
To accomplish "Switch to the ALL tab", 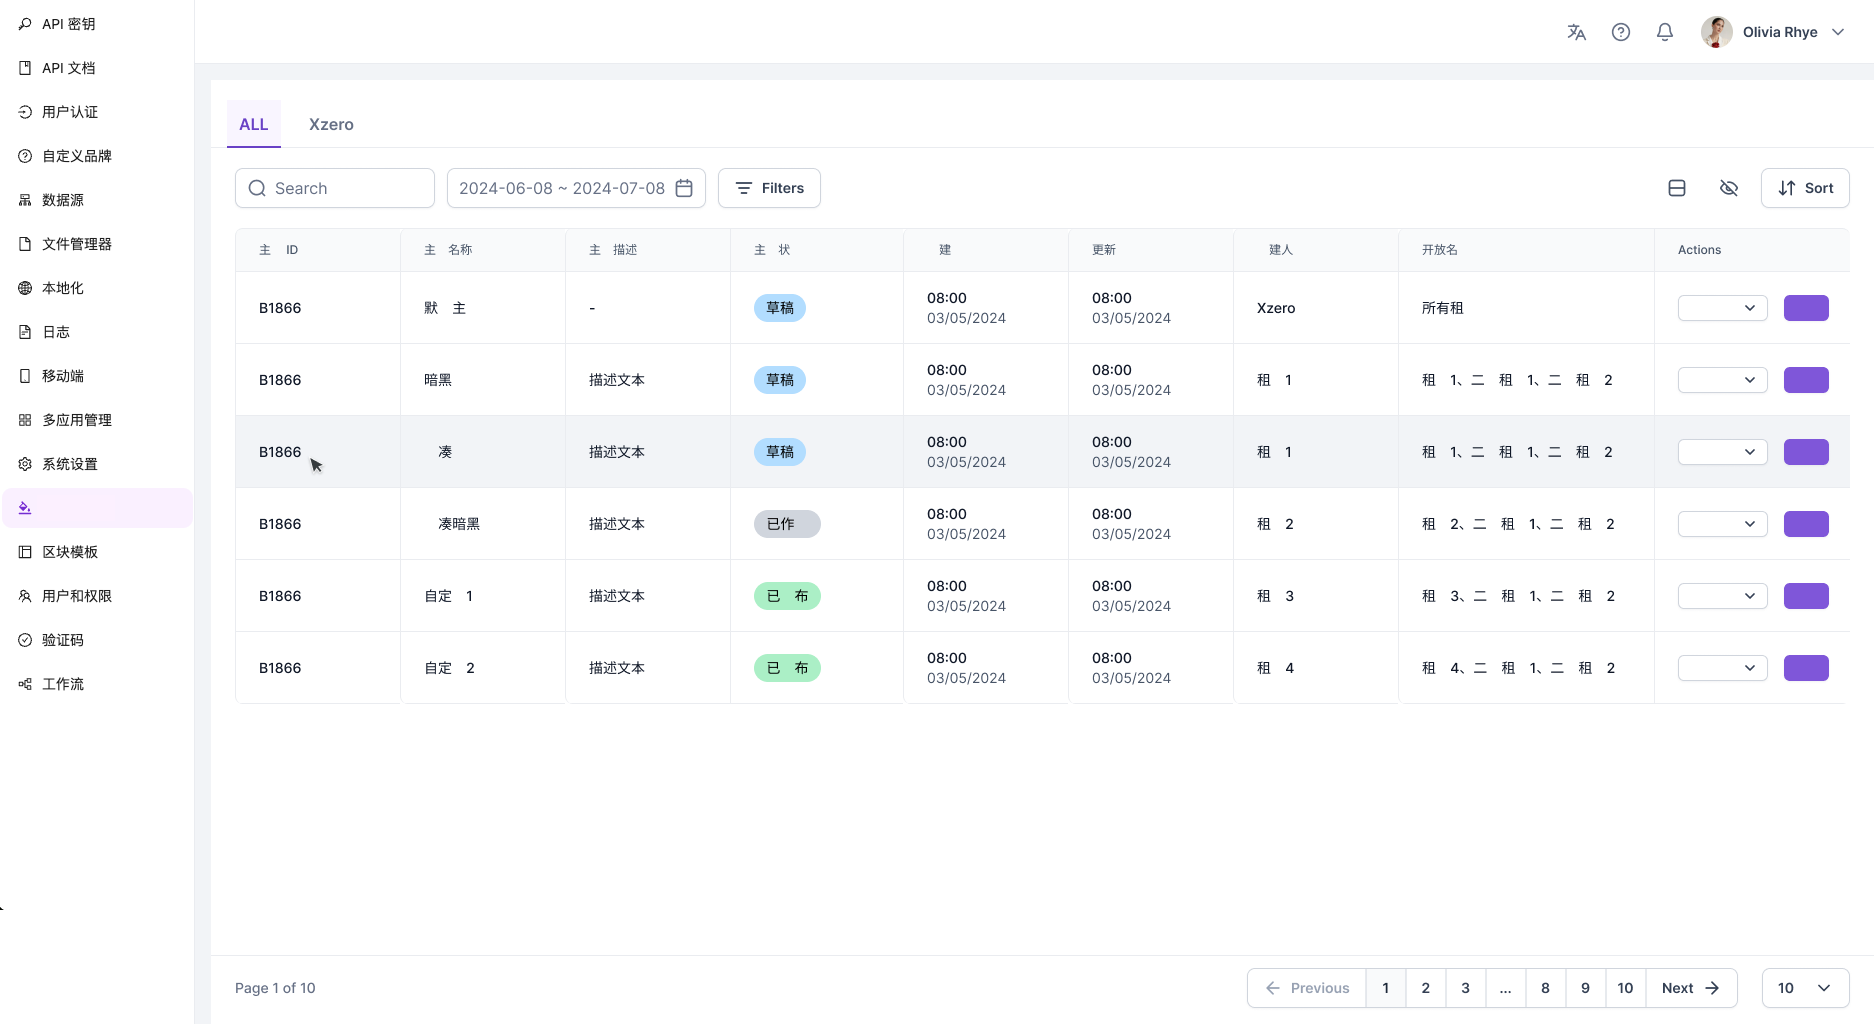I will [x=254, y=124].
